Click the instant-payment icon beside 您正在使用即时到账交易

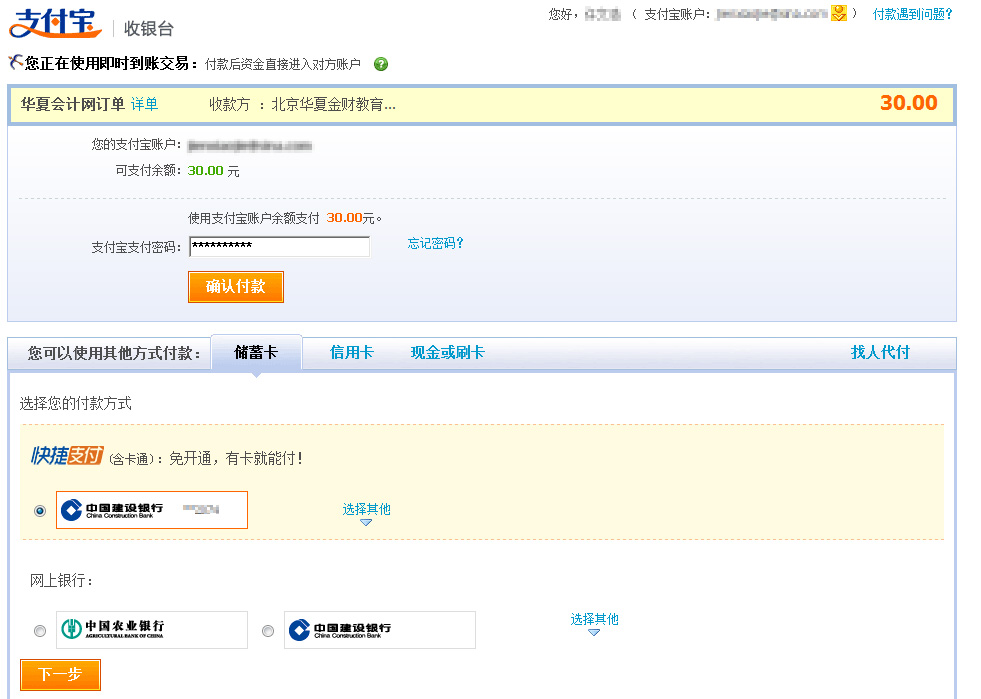[x=16, y=61]
